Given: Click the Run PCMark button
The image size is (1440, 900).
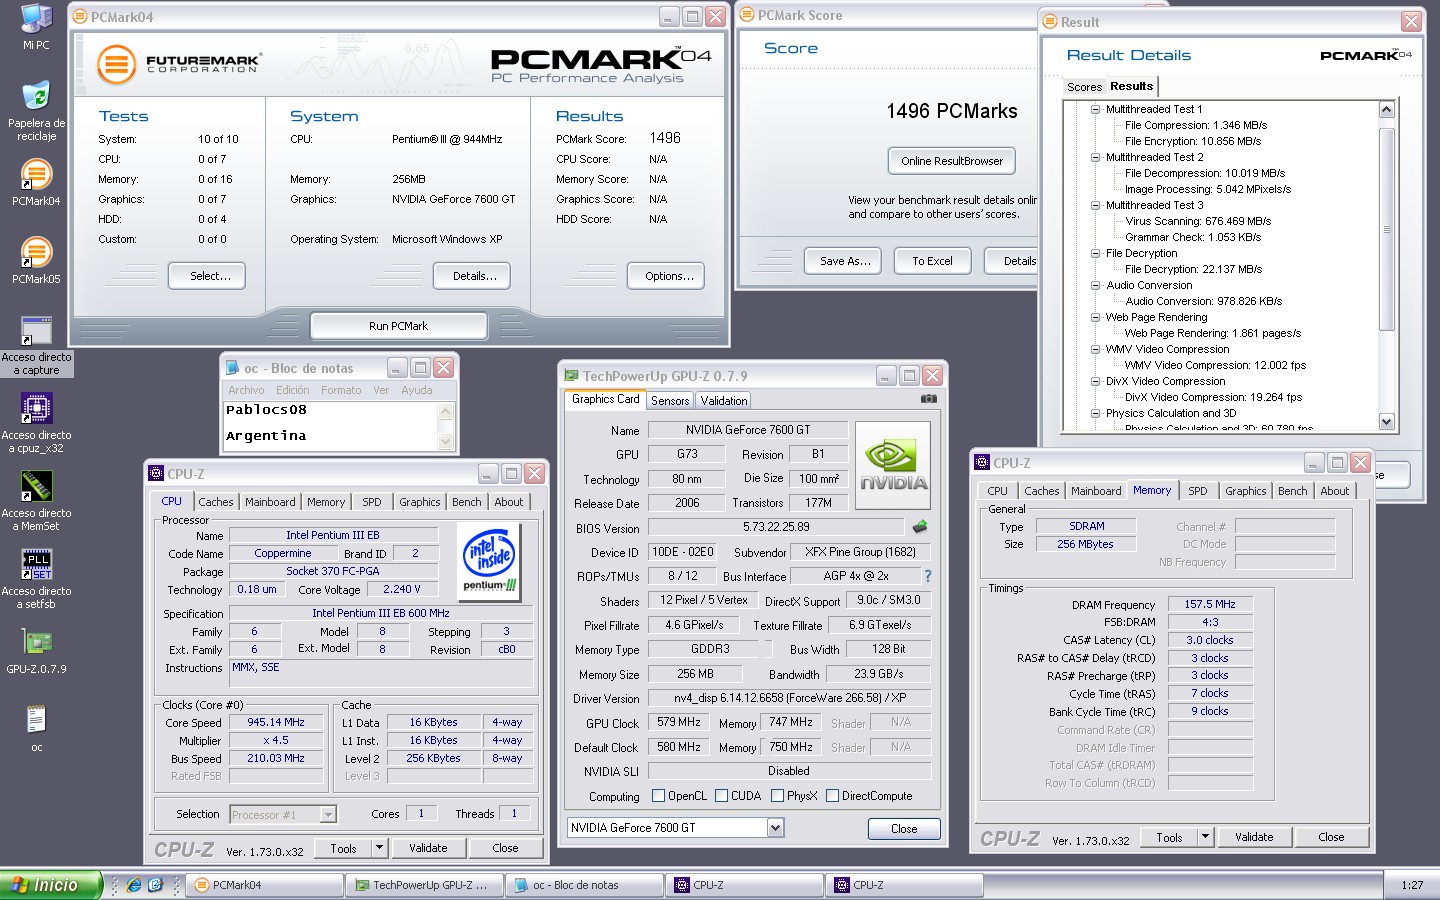Looking at the screenshot, I should click(398, 326).
